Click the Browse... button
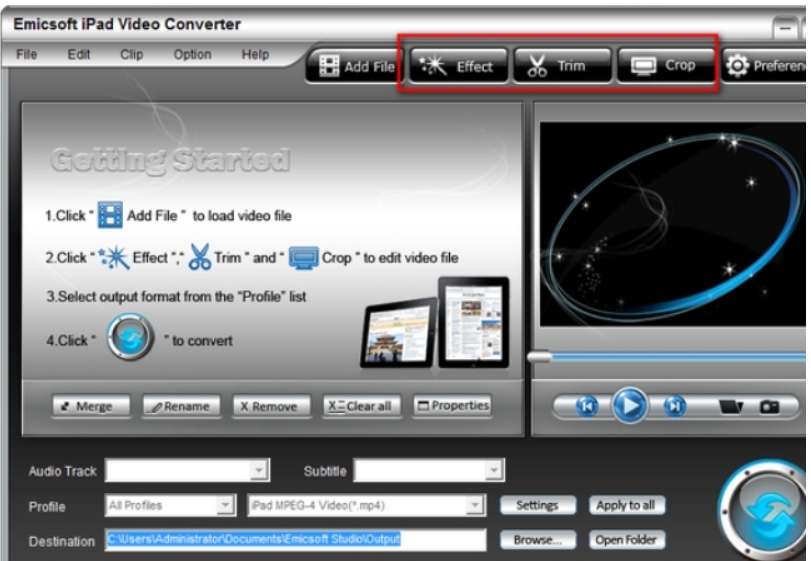Image resolution: width=811 pixels, height=561 pixels. (x=537, y=540)
